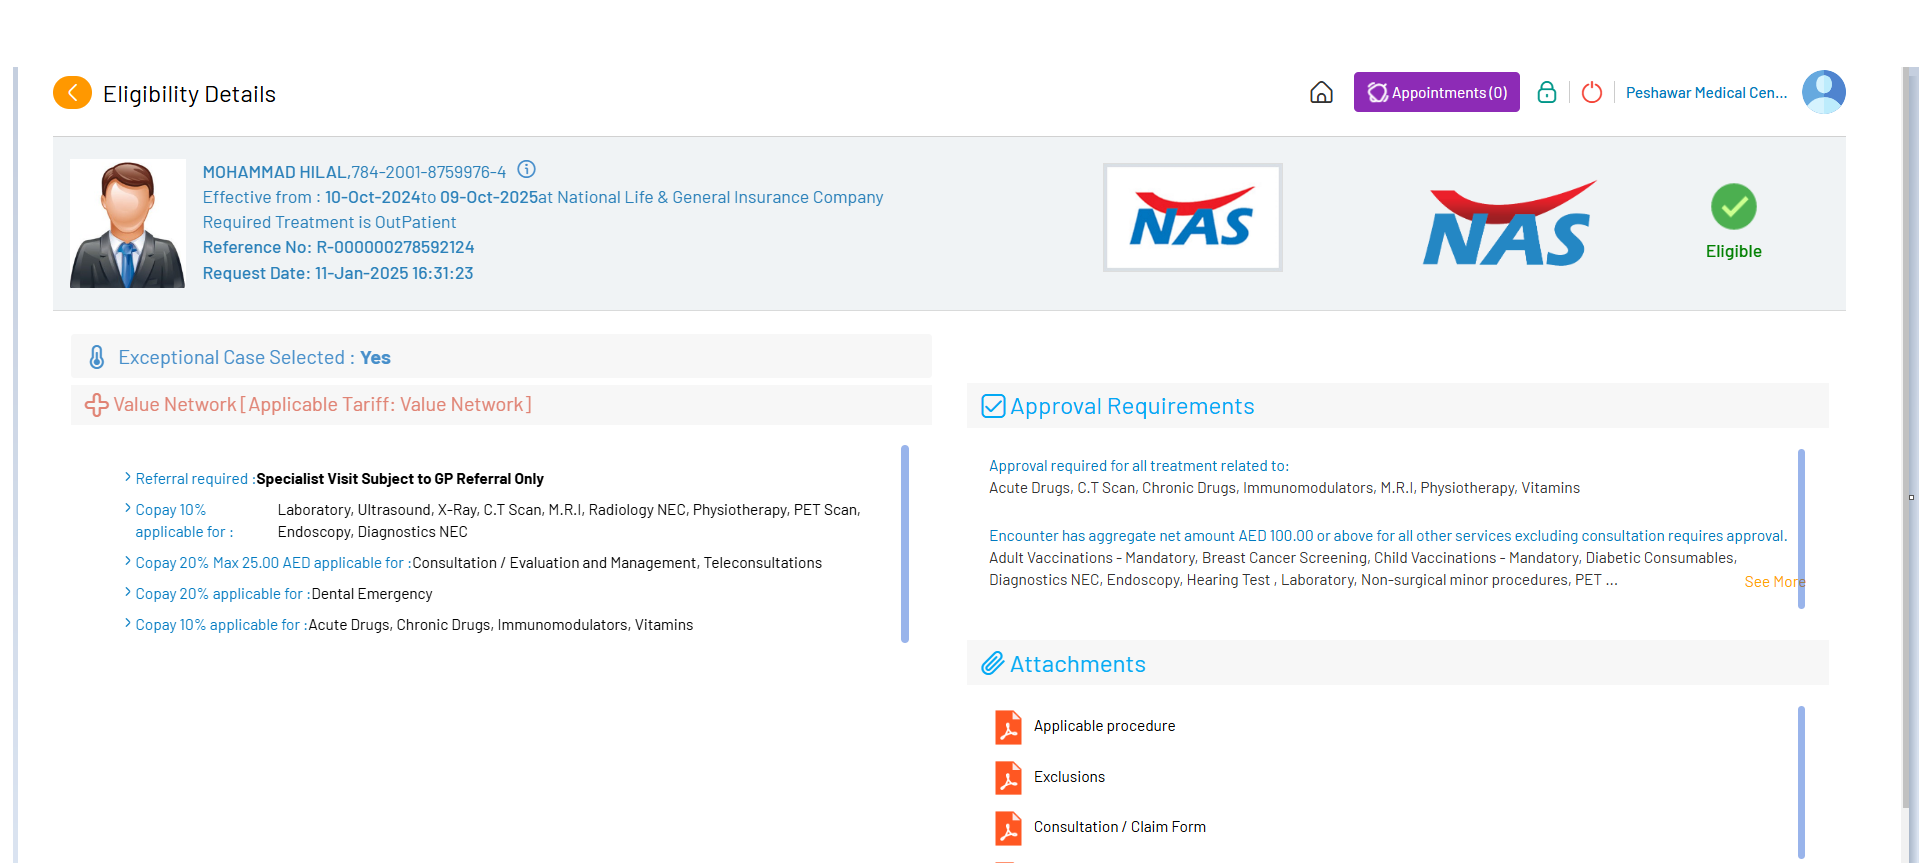Open the Peshawar Medical Cen... account name
The image size is (1919, 863).
pyautogui.click(x=1706, y=93)
